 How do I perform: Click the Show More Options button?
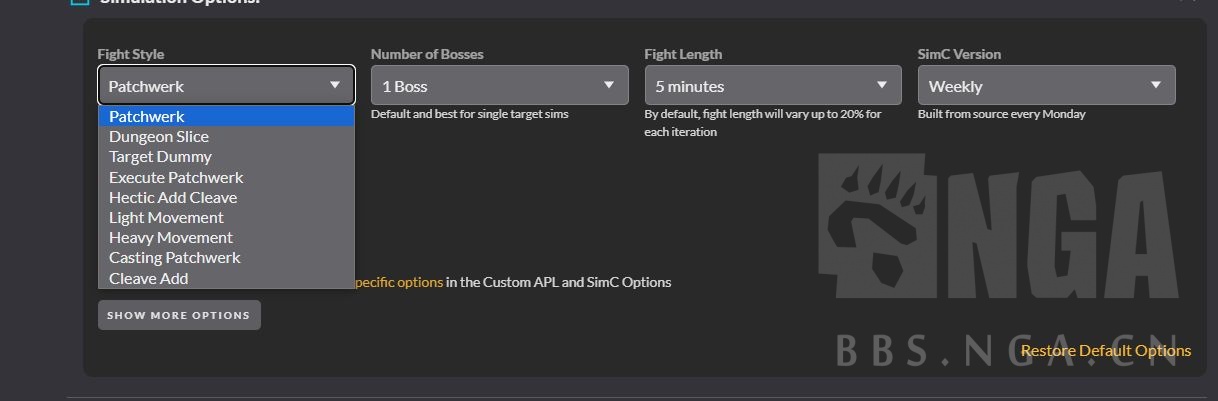(179, 315)
